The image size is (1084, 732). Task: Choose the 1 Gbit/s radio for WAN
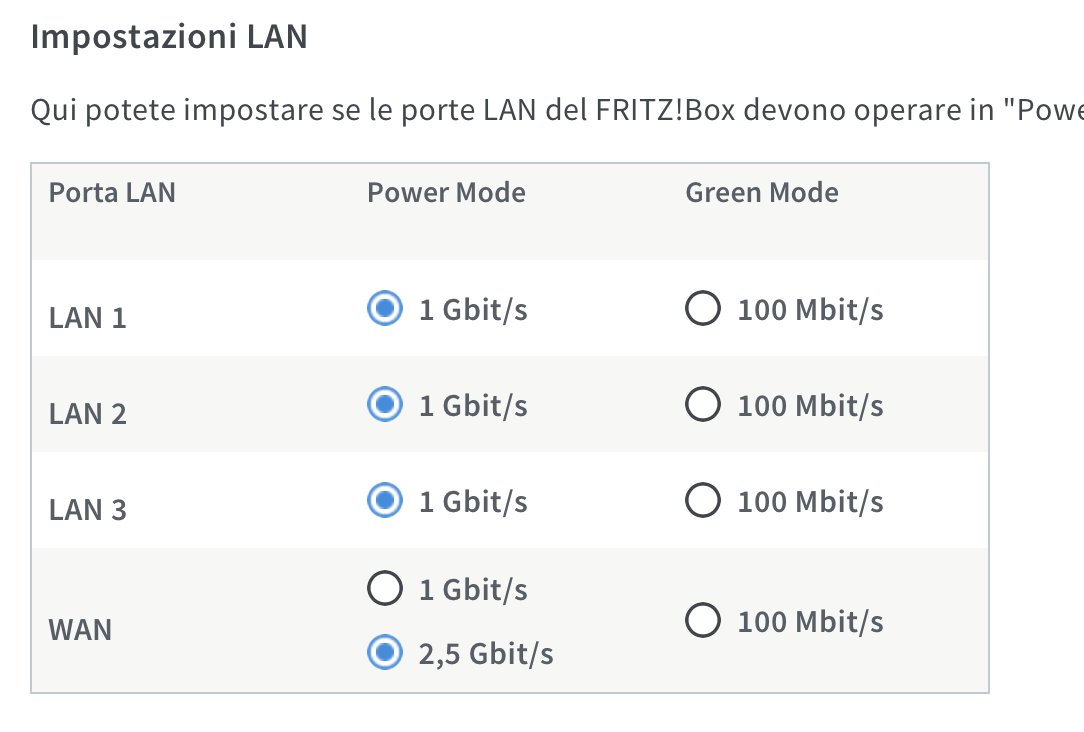click(385, 588)
